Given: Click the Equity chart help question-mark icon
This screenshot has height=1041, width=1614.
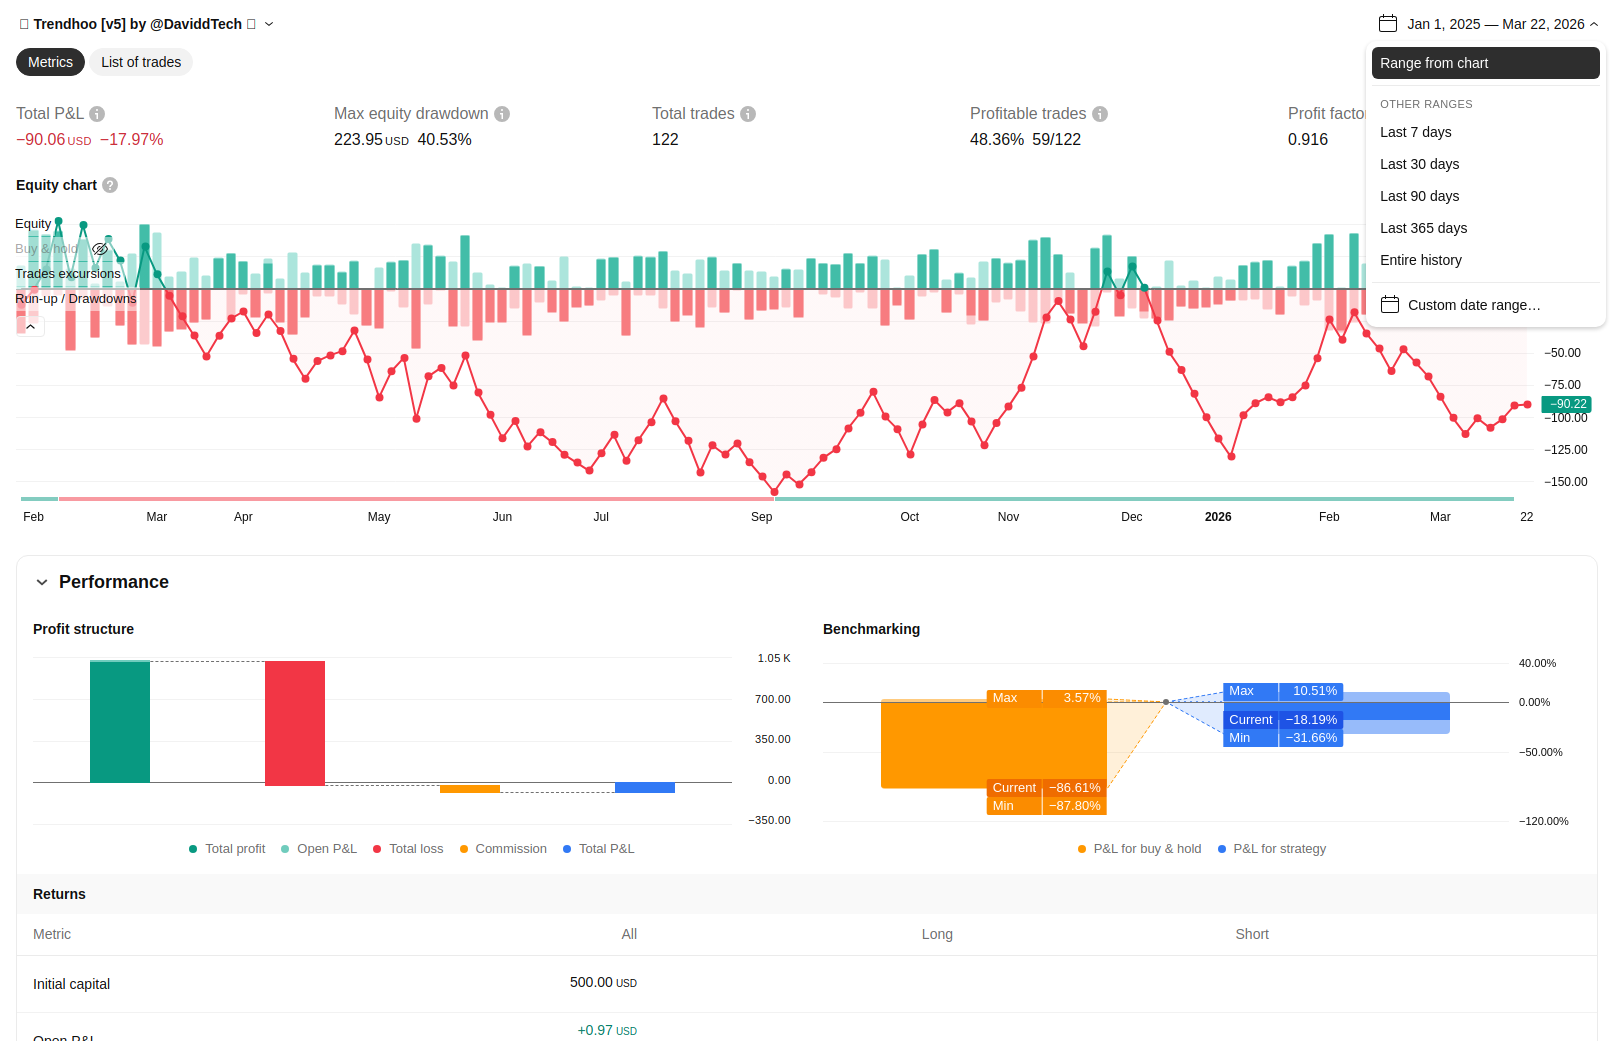Looking at the screenshot, I should point(110,185).
